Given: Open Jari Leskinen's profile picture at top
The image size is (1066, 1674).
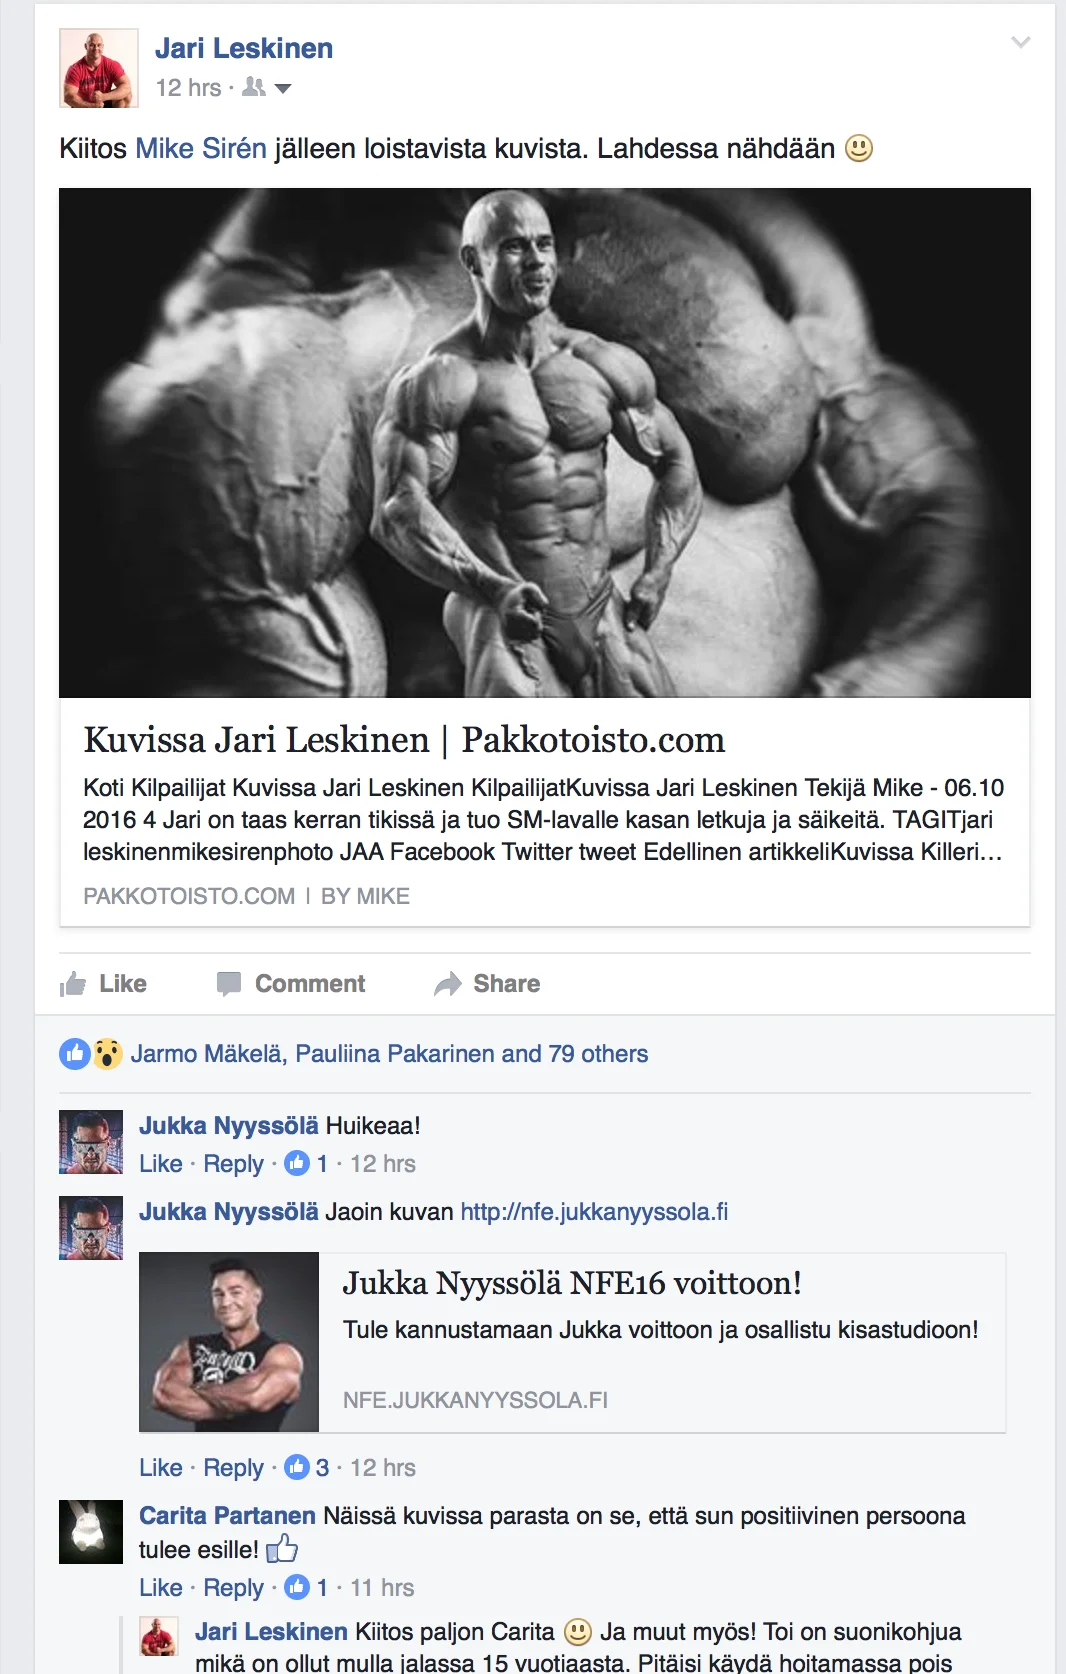Looking at the screenshot, I should (x=98, y=68).
